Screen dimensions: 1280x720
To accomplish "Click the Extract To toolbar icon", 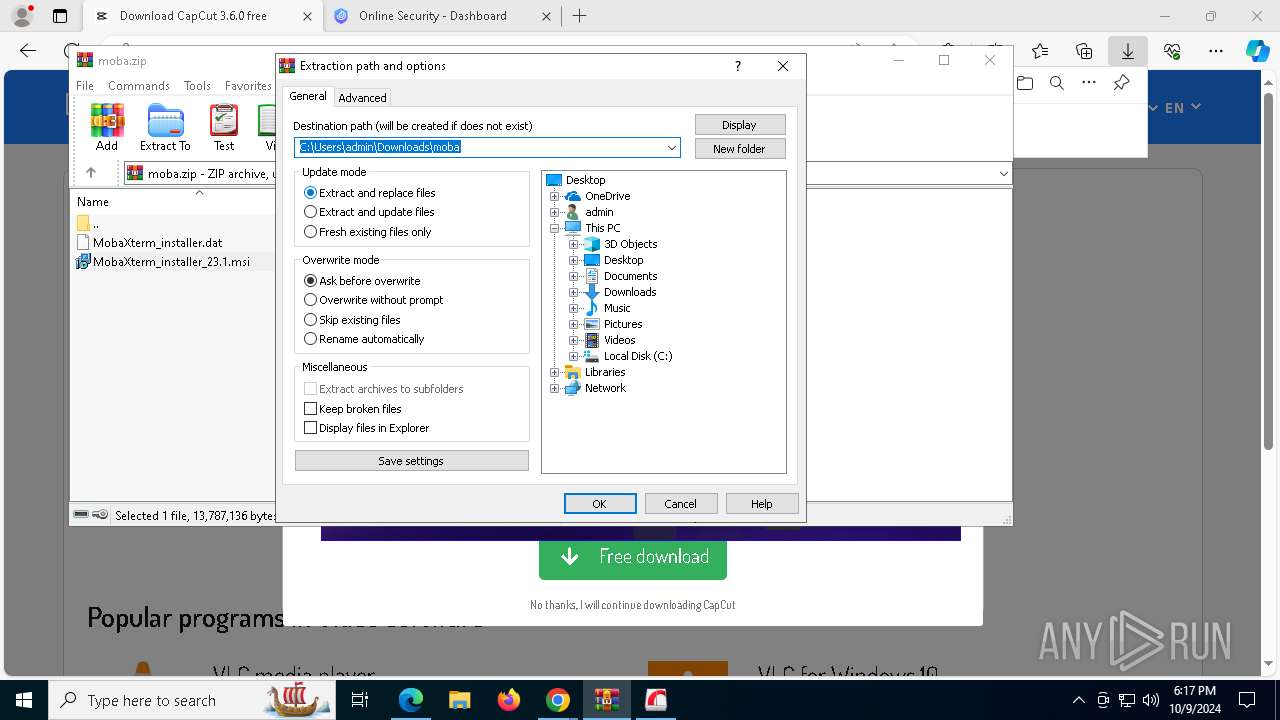I will [165, 127].
